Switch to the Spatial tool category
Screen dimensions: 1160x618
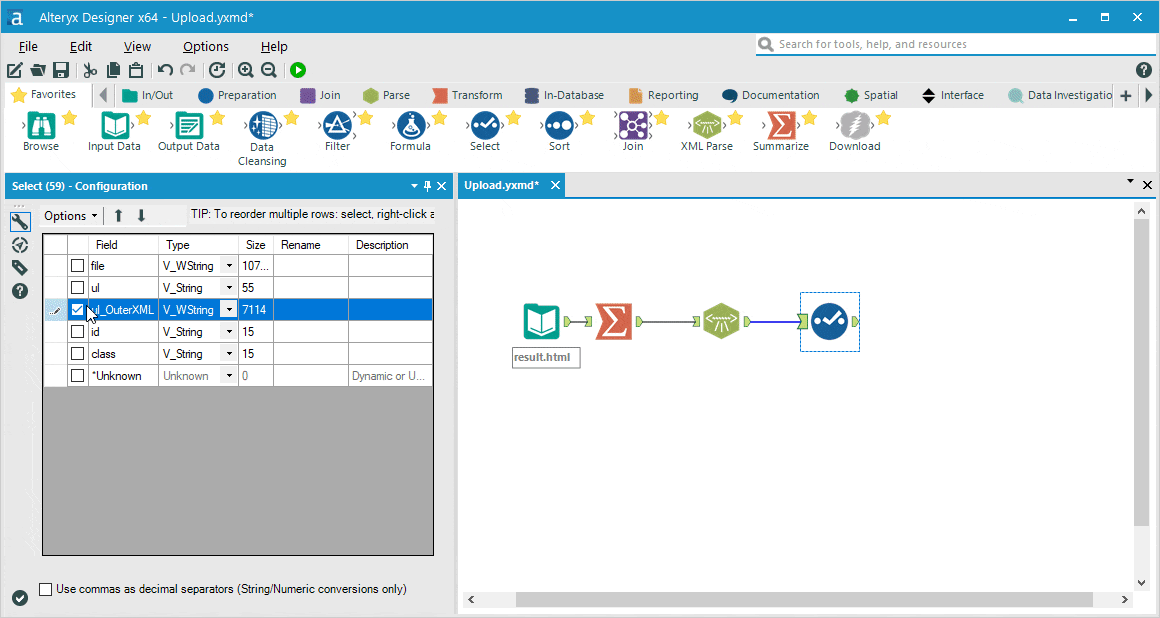tap(871, 95)
